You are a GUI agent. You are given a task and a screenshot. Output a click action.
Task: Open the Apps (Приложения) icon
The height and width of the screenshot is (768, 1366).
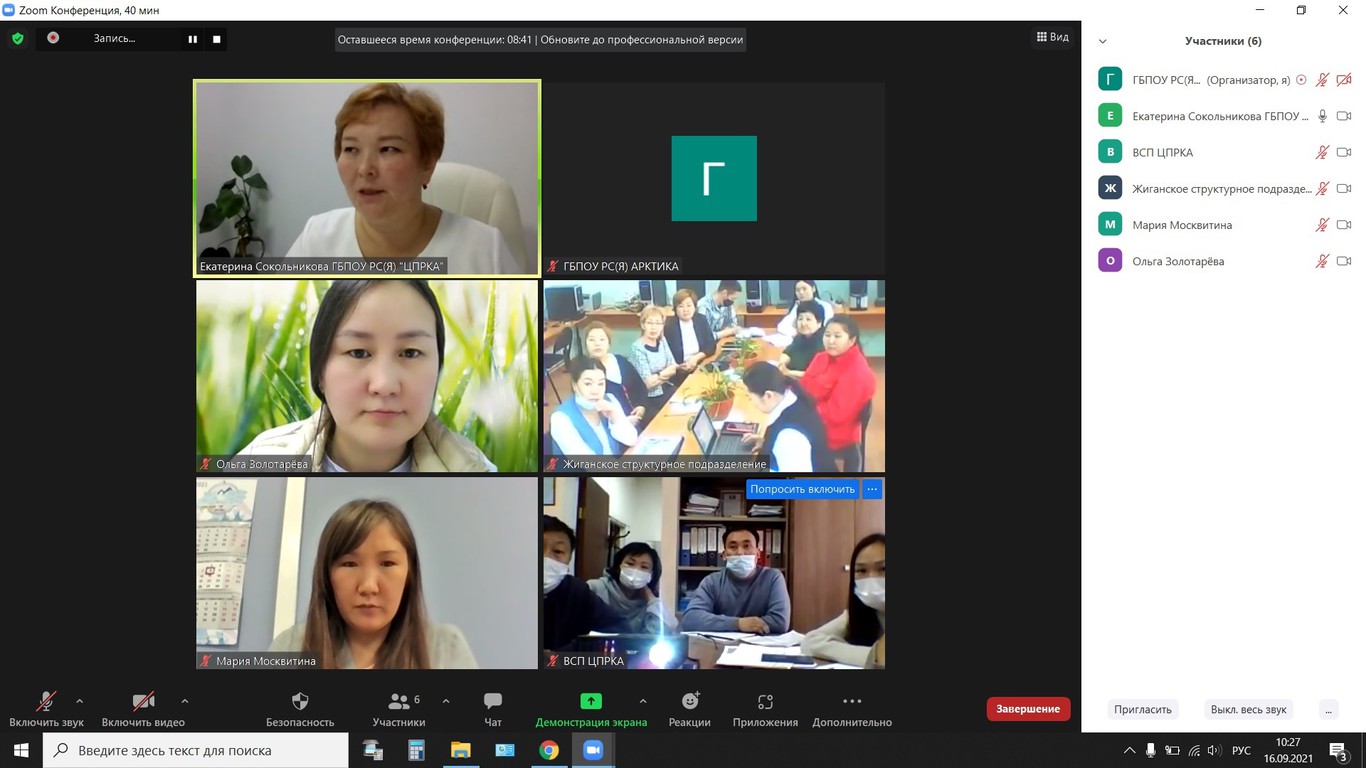tap(765, 702)
